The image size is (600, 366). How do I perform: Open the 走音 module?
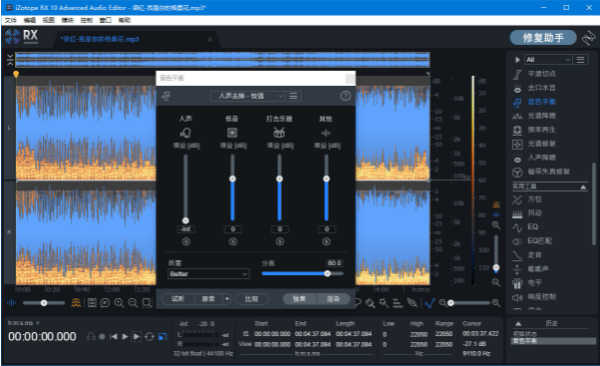pos(535,255)
